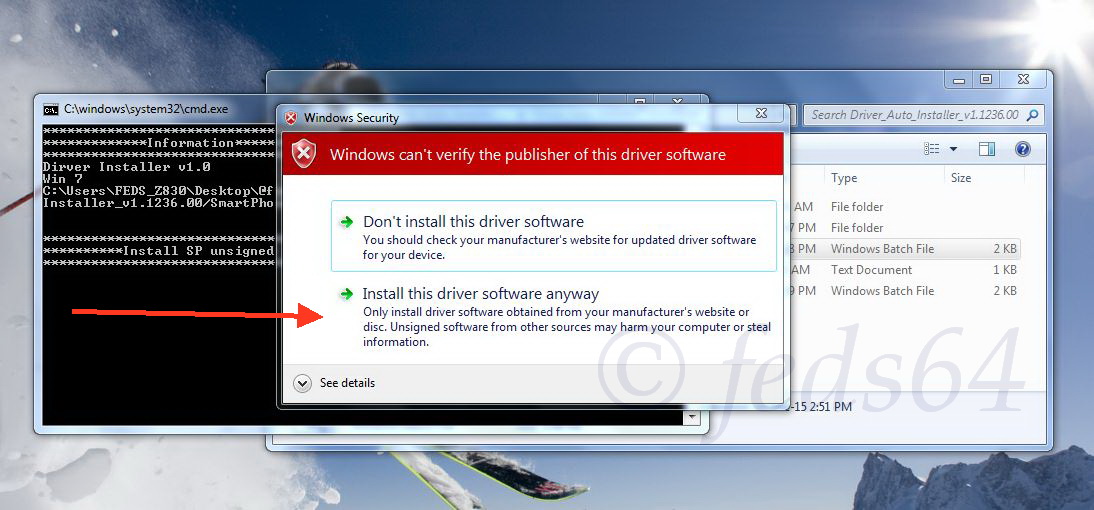1094x510 pixels.
Task: Click the change view icon in Explorer
Action: pyautogui.click(x=931, y=149)
